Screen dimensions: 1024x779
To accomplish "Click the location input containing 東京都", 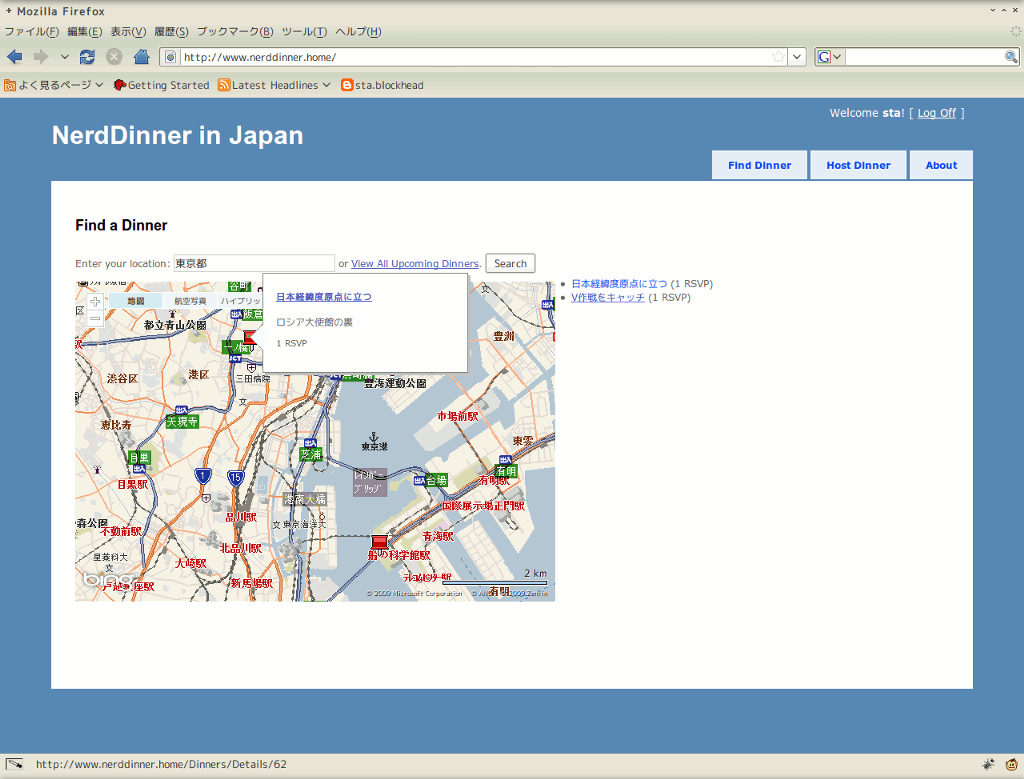I will point(254,263).
